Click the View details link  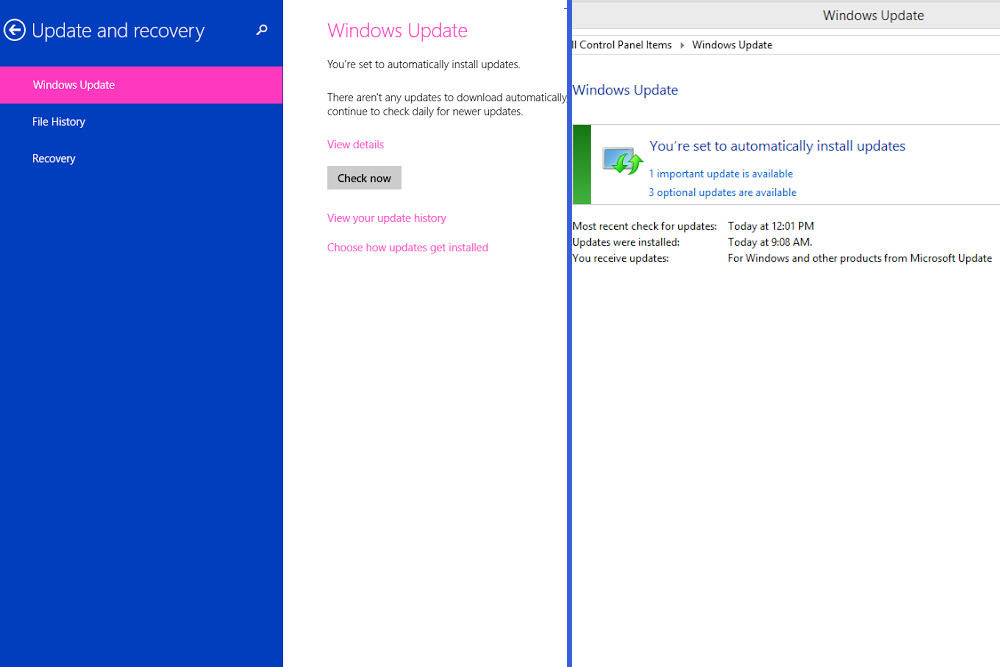355,145
